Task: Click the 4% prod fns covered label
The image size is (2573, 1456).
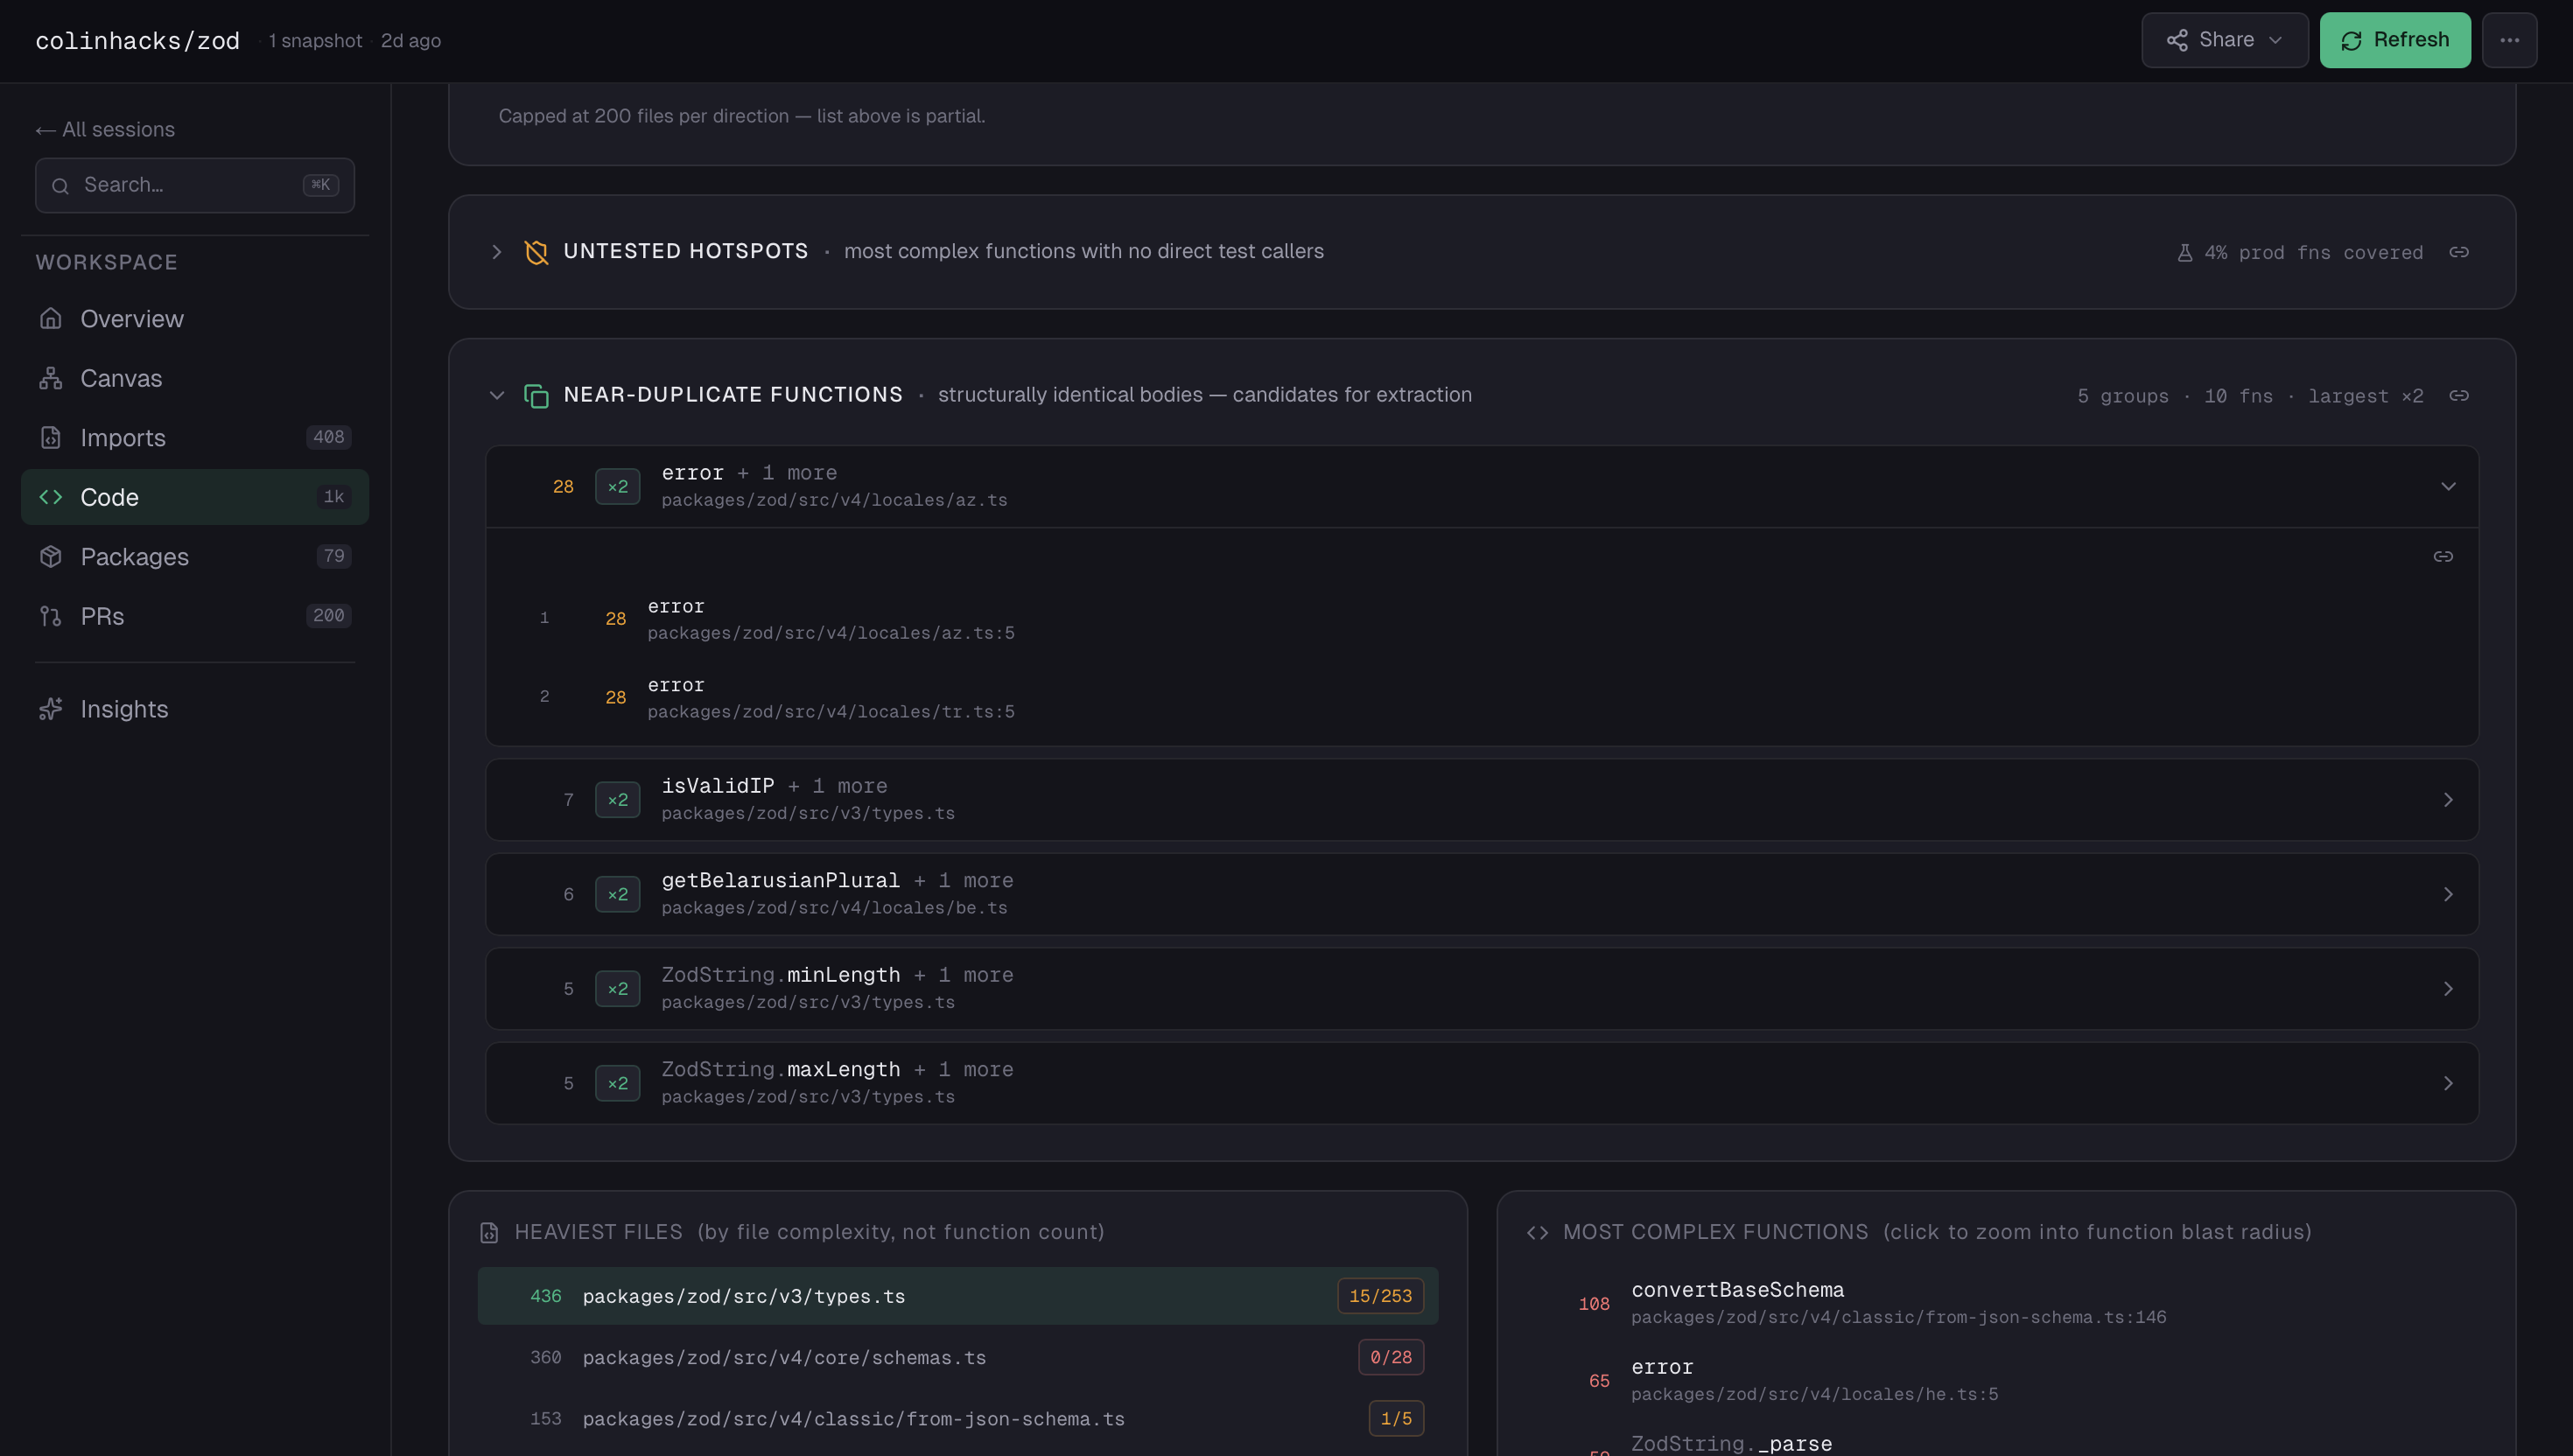Action: (2313, 253)
